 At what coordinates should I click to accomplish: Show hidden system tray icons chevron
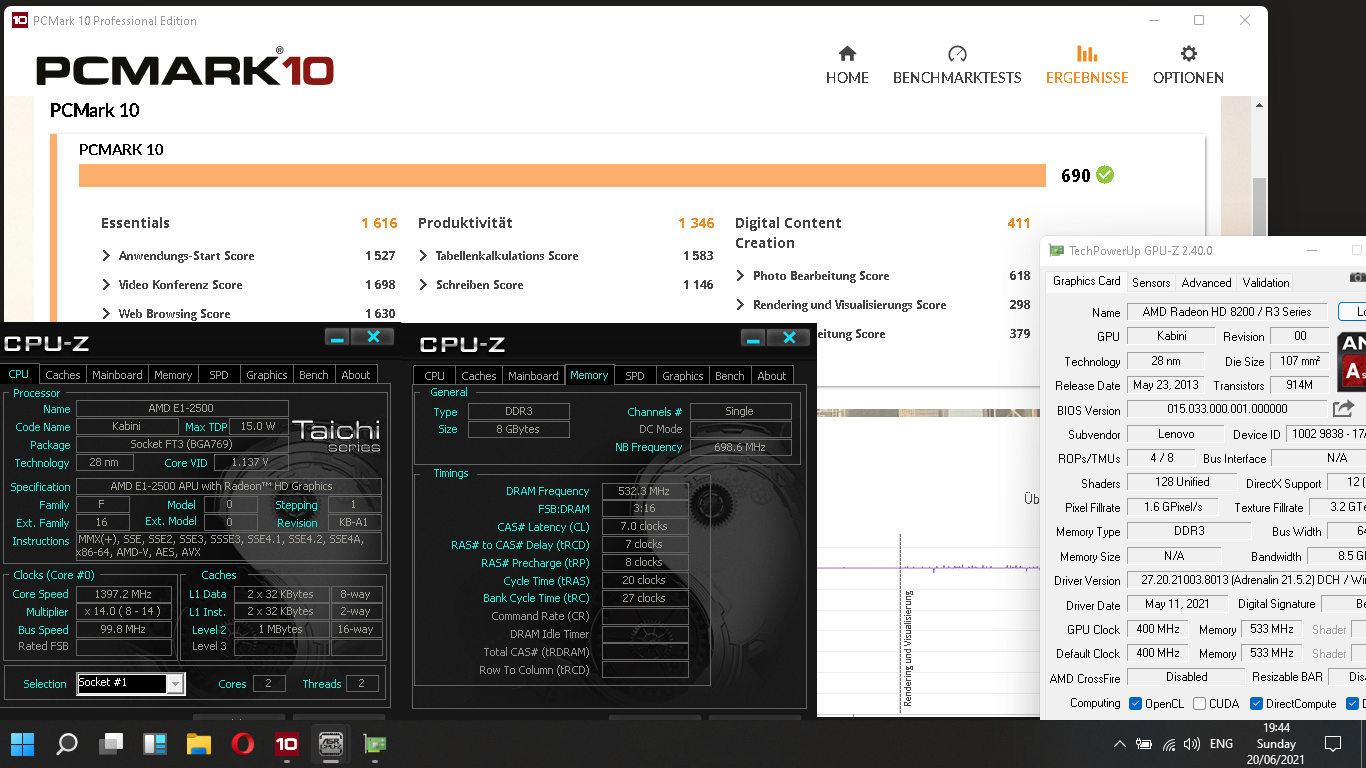point(1119,744)
